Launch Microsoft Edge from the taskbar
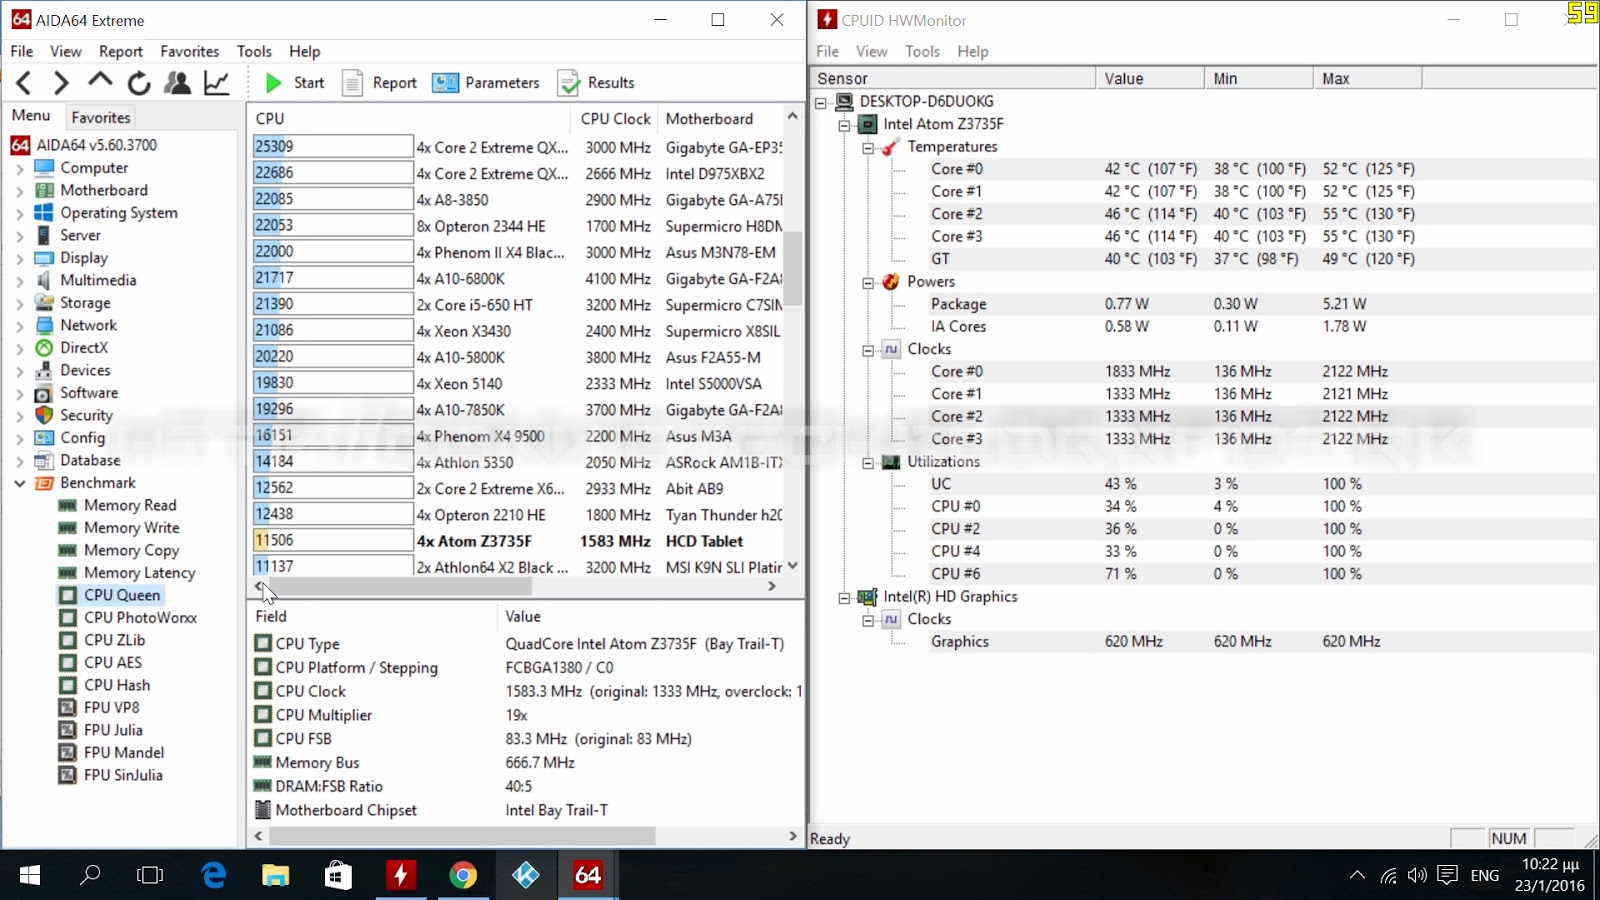 click(x=214, y=876)
